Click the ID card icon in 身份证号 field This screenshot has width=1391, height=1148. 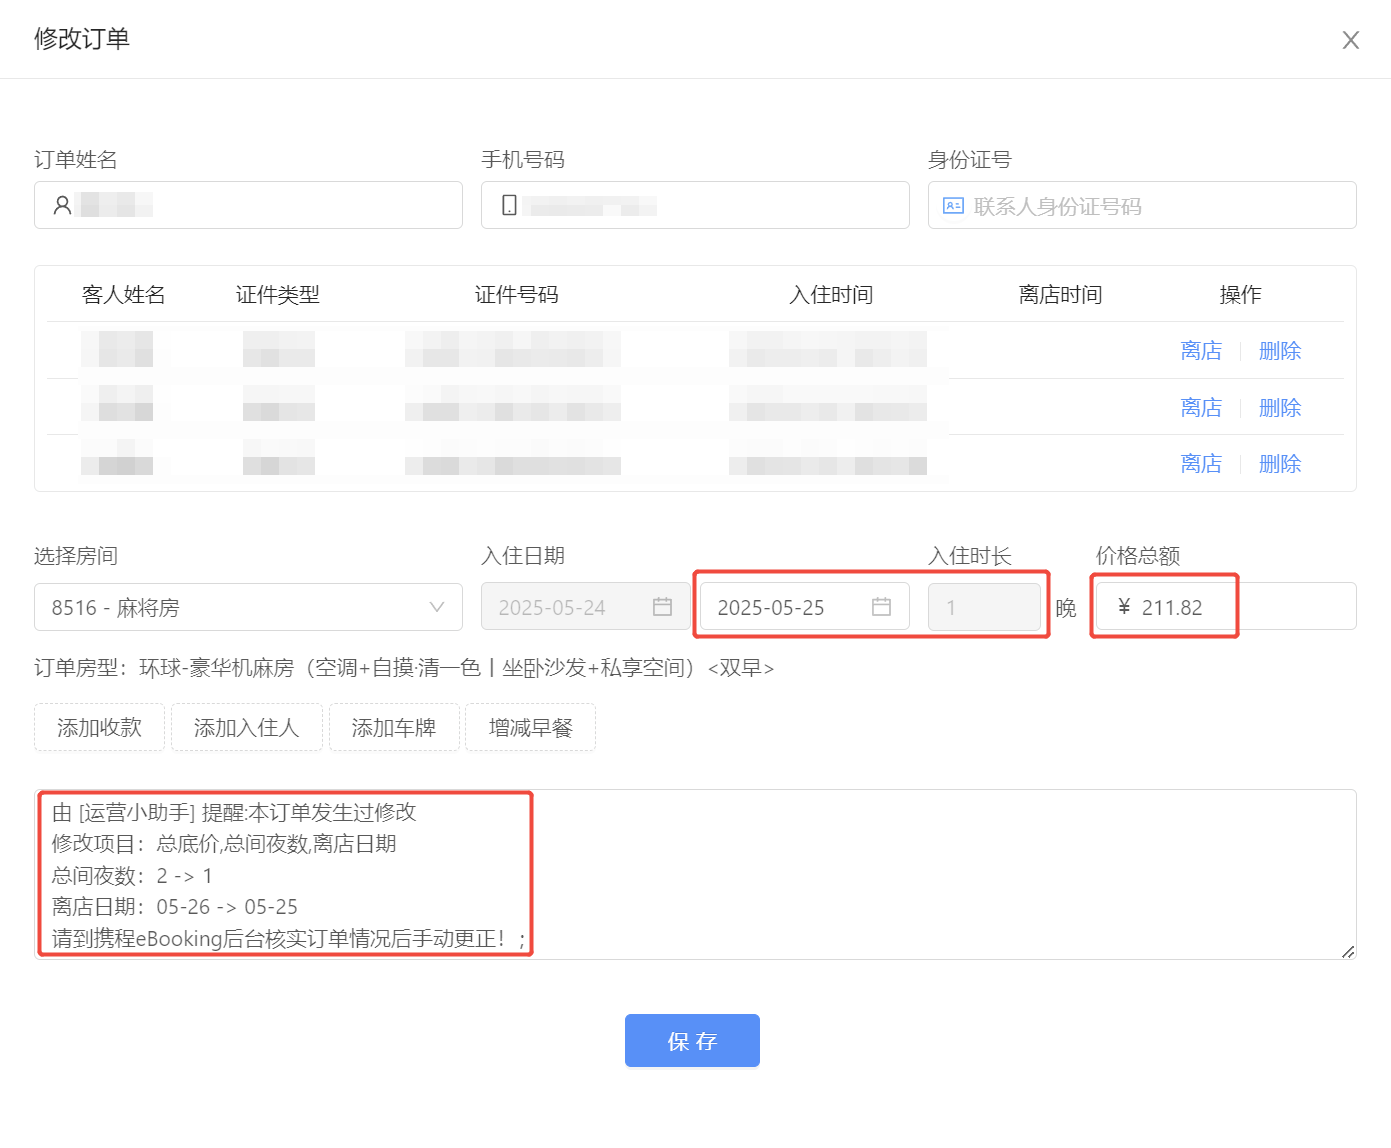tap(953, 206)
